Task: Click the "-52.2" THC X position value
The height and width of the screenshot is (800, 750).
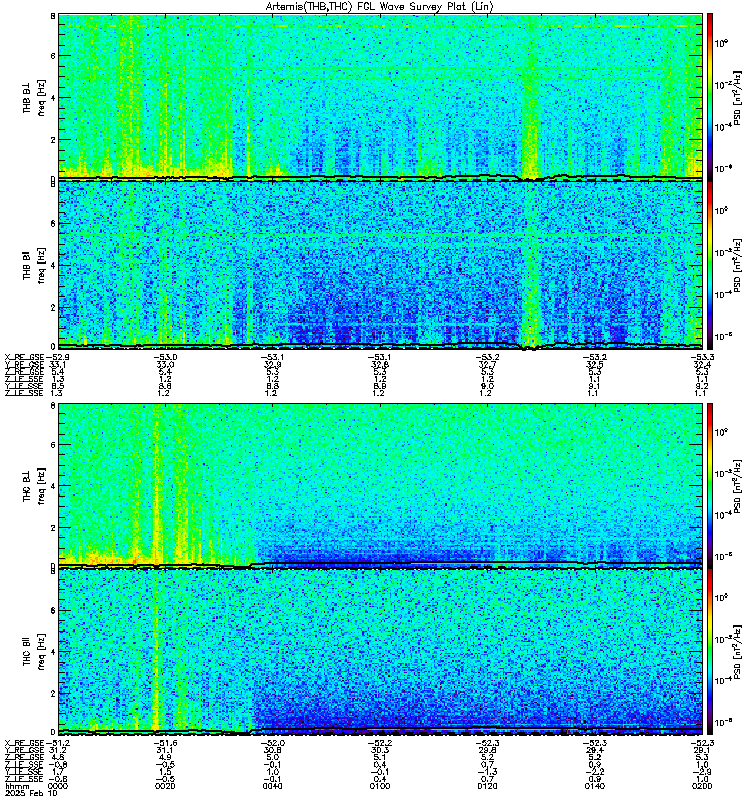Action: click(380, 743)
